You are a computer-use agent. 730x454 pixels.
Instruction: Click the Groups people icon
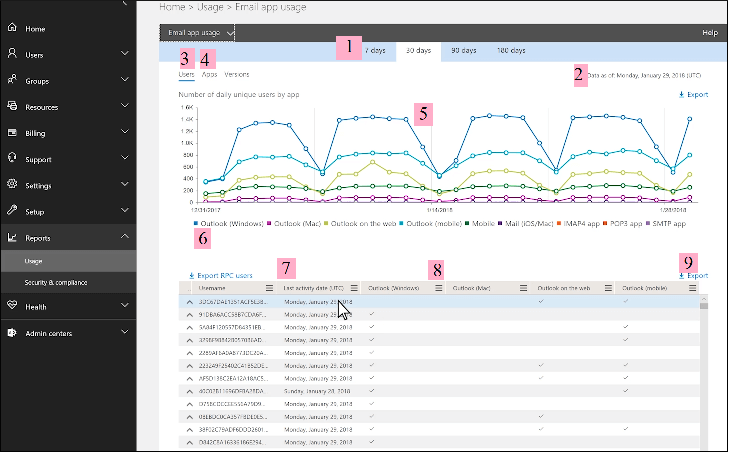coord(12,80)
